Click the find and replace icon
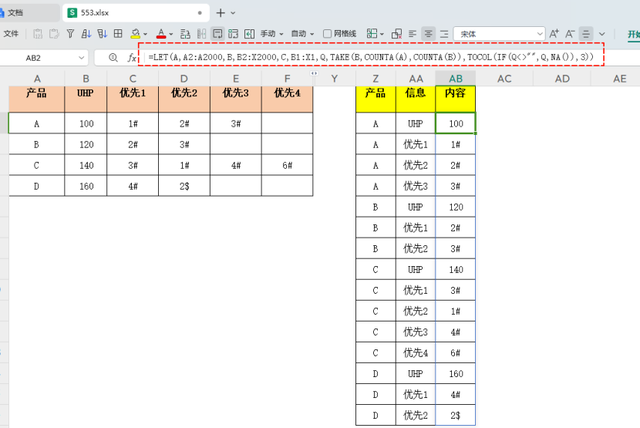 185,34
